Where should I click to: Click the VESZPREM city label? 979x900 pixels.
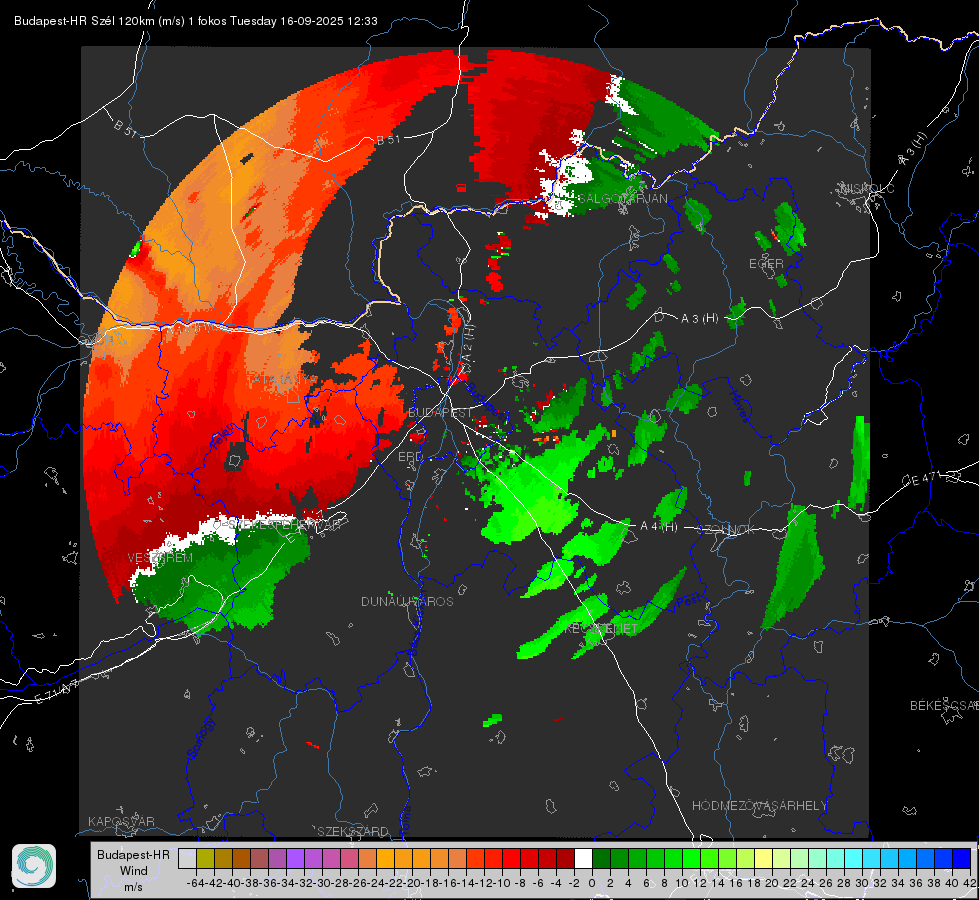point(160,558)
